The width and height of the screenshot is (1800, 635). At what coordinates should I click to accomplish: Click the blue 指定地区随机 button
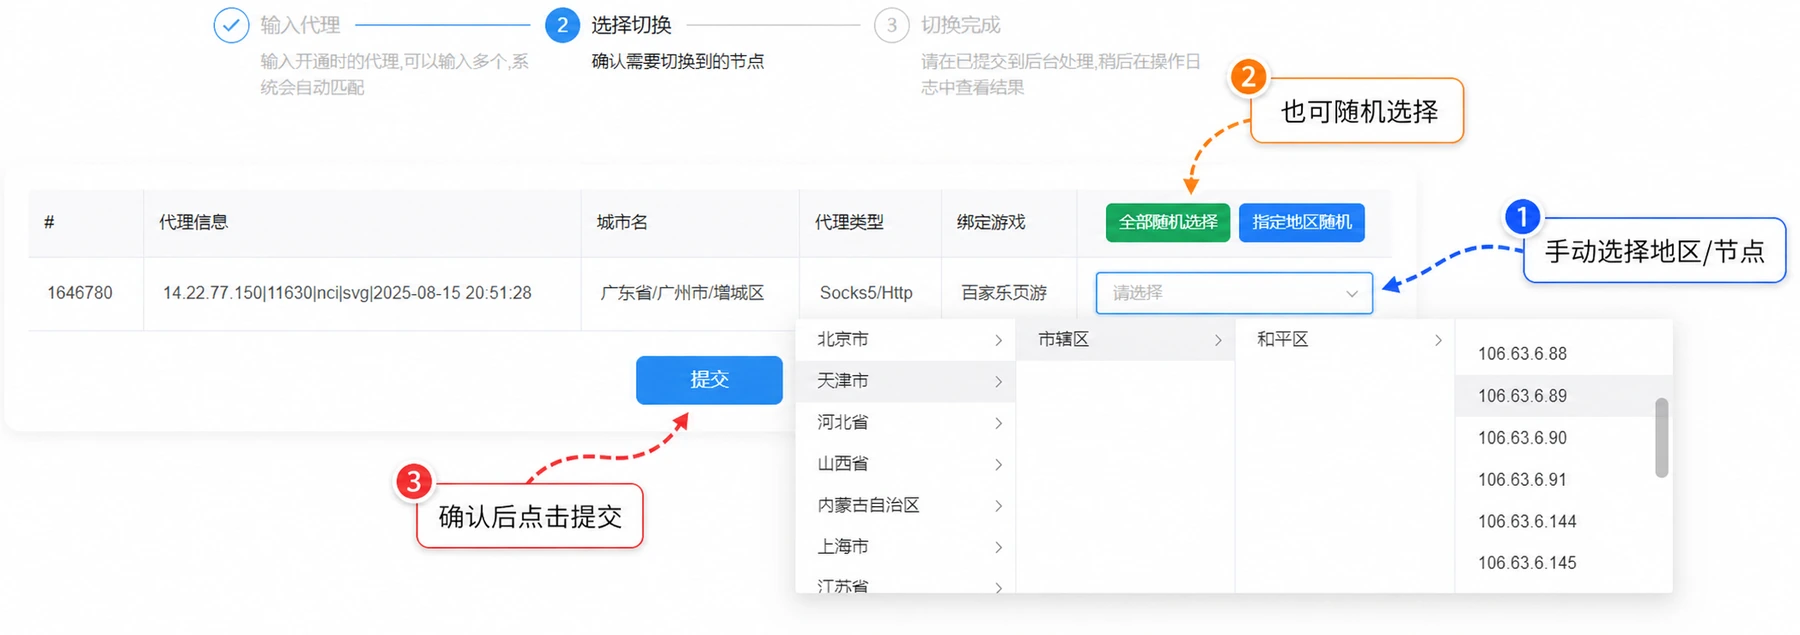pos(1301,222)
